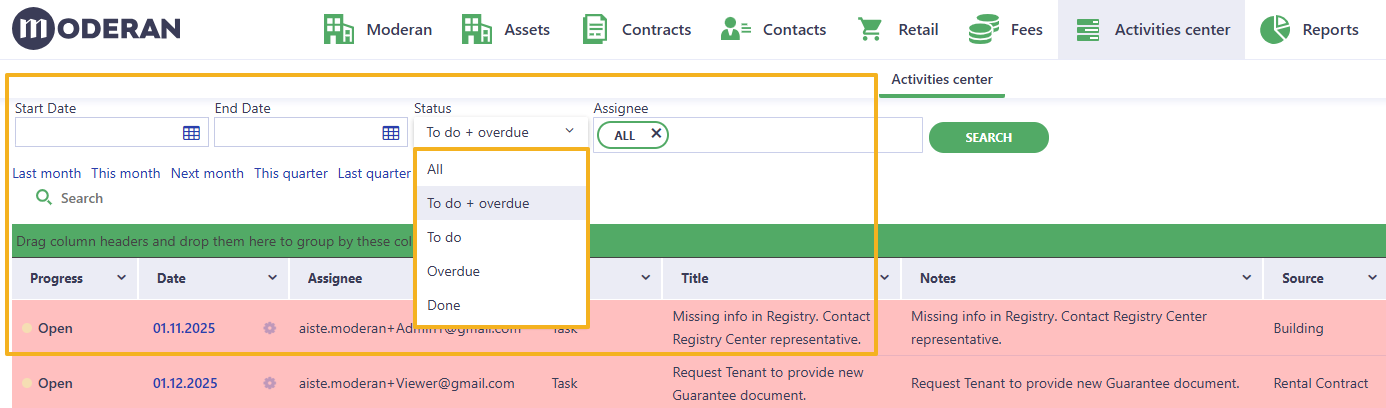This screenshot has width=1386, height=408.
Task: Switch to Activities center sub-tab
Action: [x=942, y=80]
